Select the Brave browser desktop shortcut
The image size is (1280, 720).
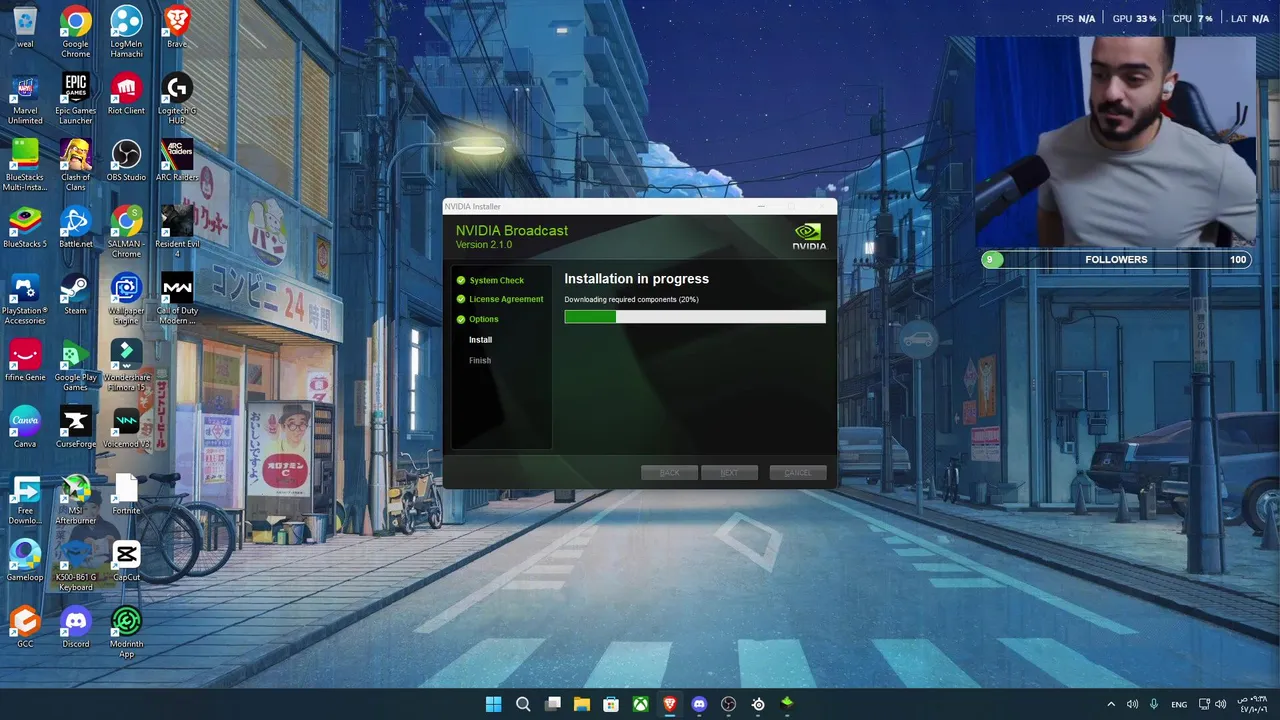point(177,27)
